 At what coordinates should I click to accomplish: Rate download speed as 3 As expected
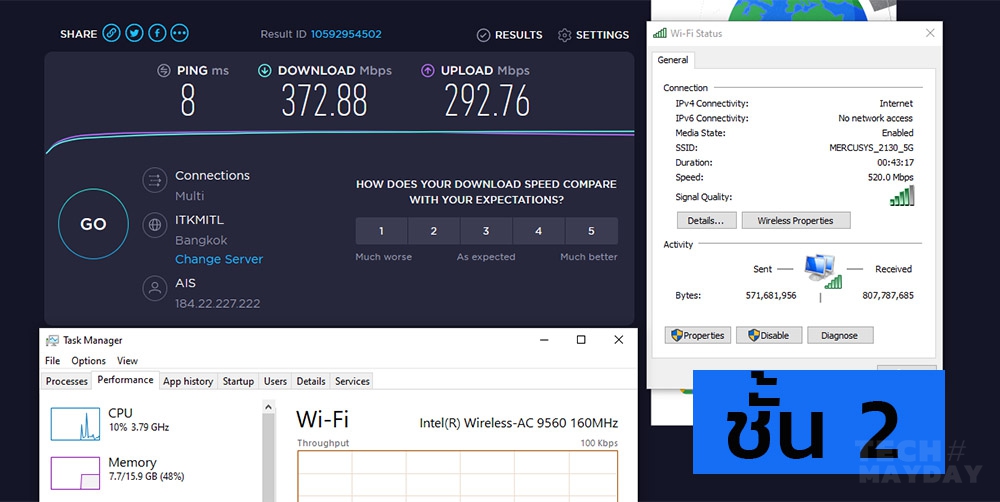[486, 231]
